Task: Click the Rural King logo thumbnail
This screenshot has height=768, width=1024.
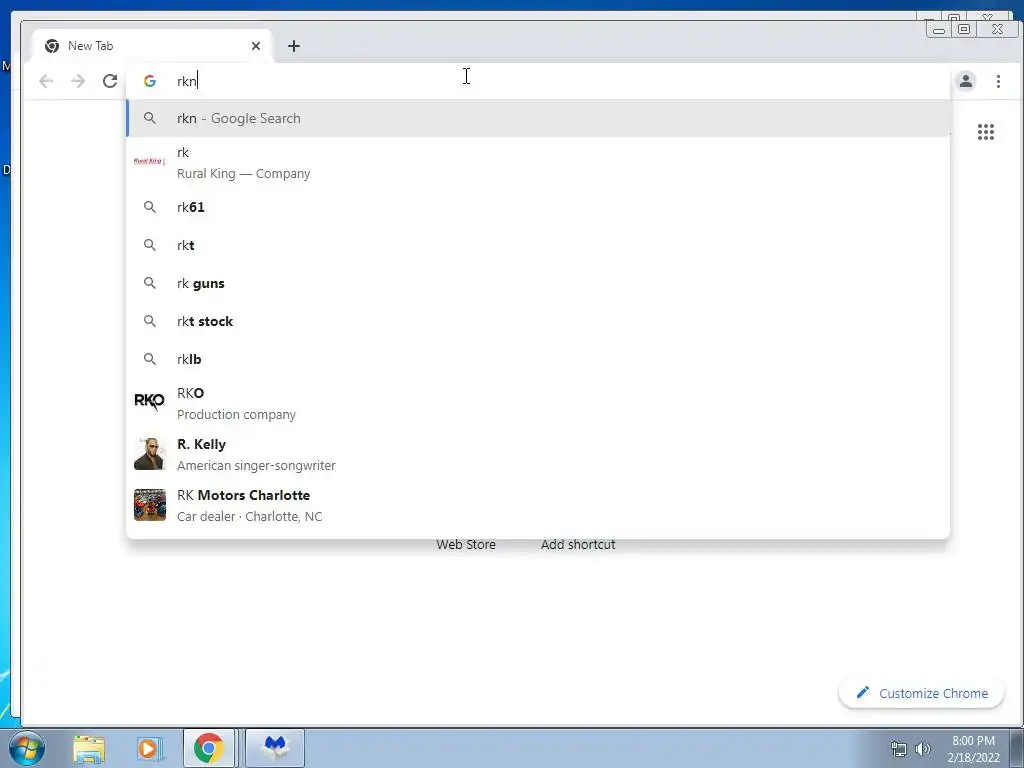Action: click(150, 161)
